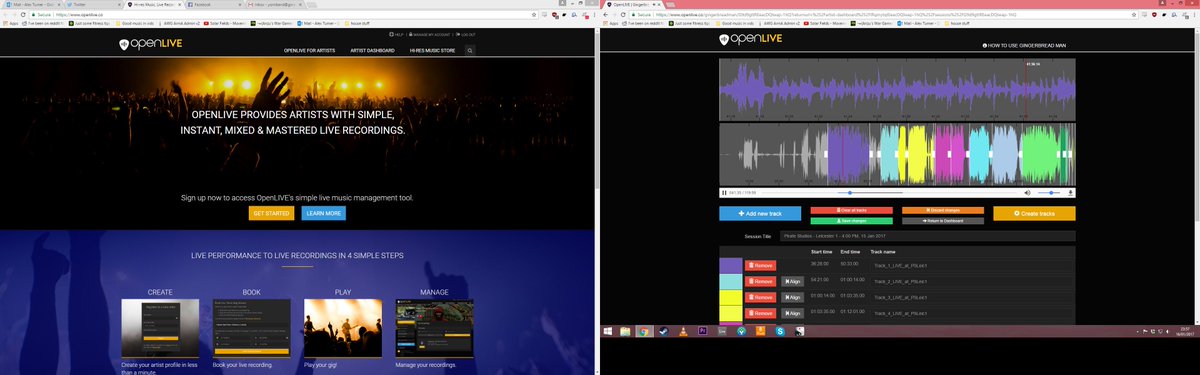Align Track_3_LIVE_at_PSLeic1
Image resolution: width=1200 pixels, height=375 pixels.
(792, 297)
